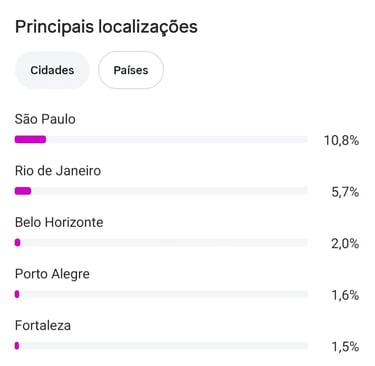Click the 2,0% percentage value

(345, 244)
